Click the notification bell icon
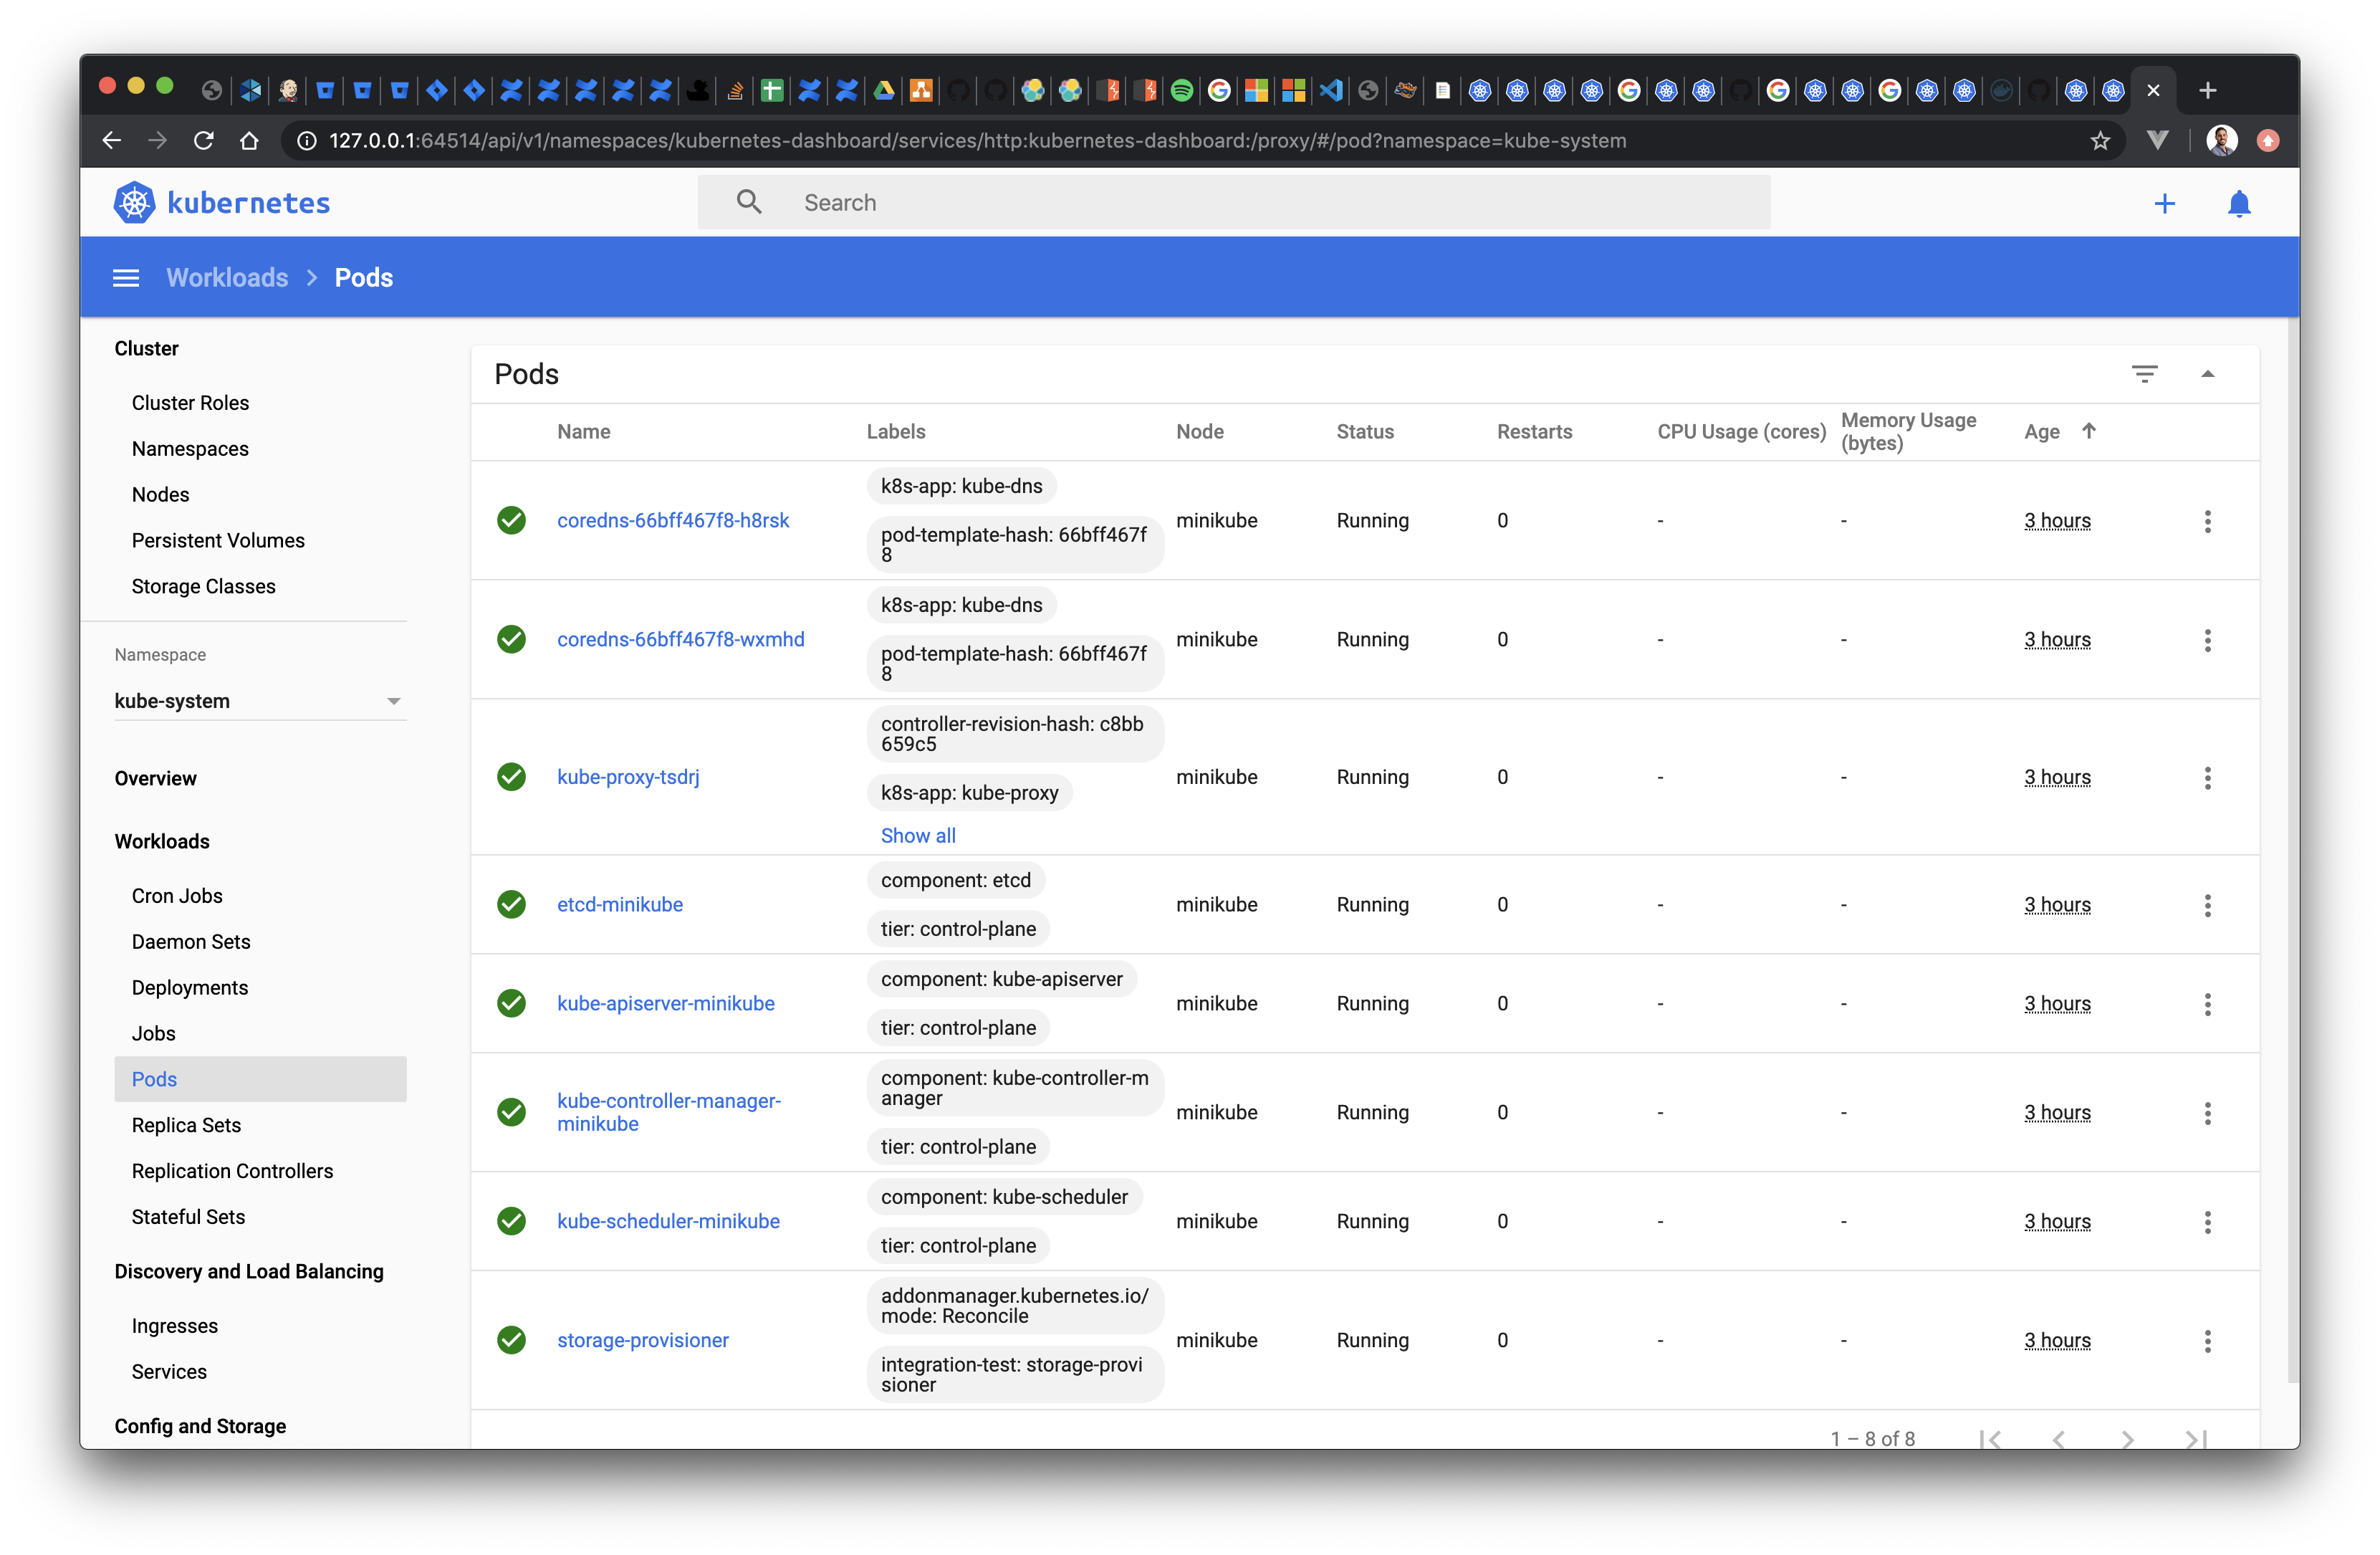This screenshot has width=2380, height=1555. tap(2237, 203)
